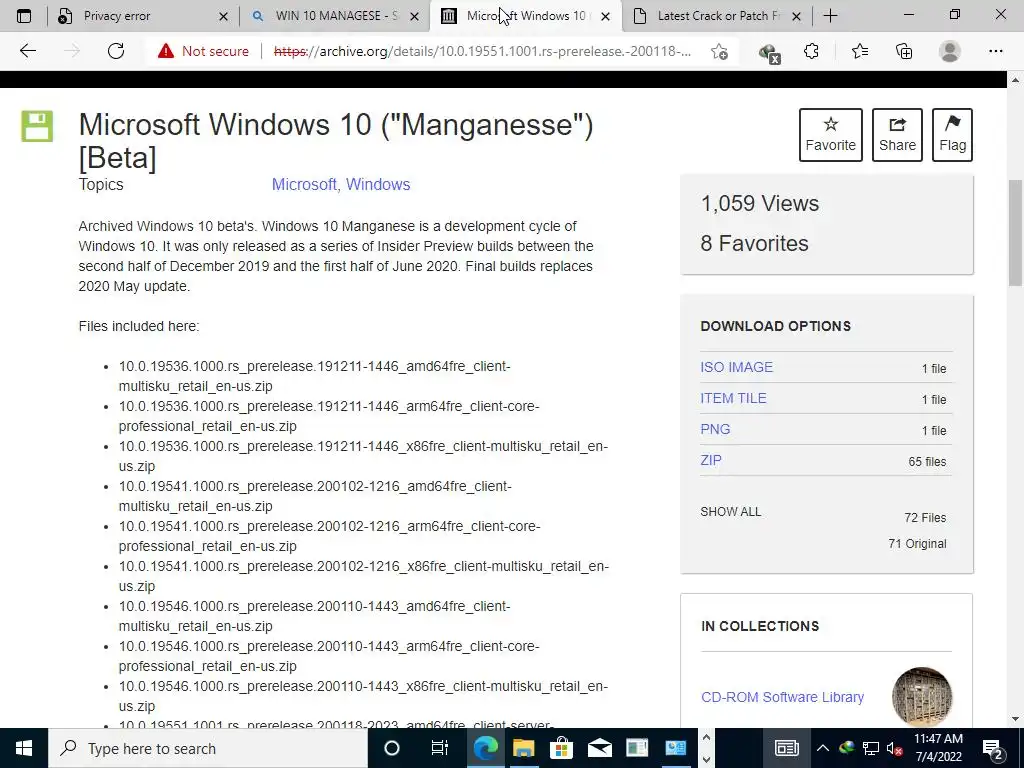Open the extensions puzzle icon
1024x768 pixels.
click(811, 51)
